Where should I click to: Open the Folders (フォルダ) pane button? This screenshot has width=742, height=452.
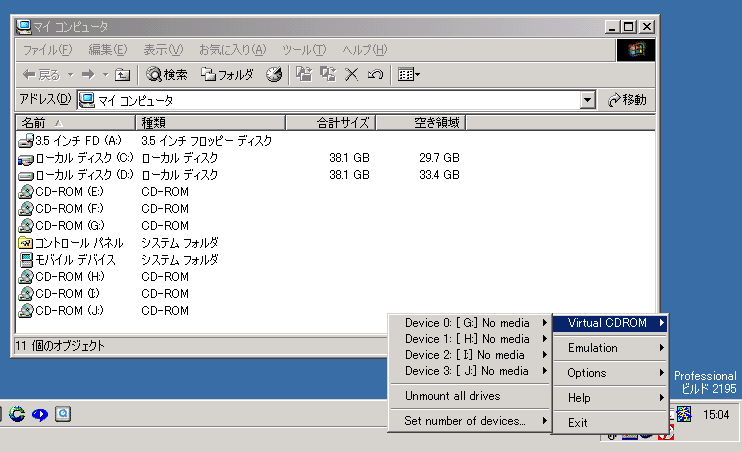click(227, 74)
